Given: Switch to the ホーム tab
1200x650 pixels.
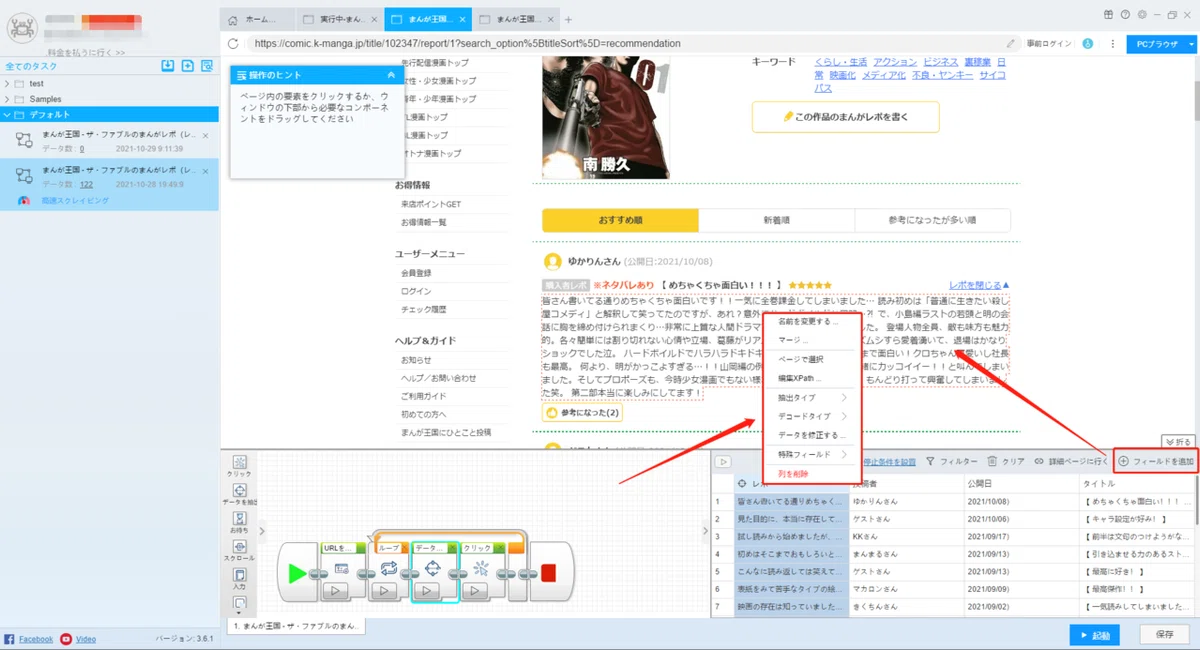Looking at the screenshot, I should (258, 19).
